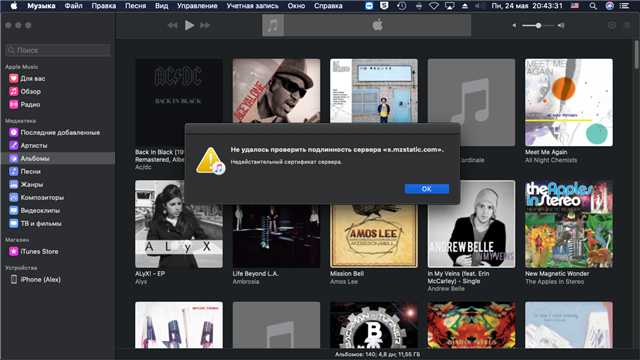Select Видеоклипы in library sidebar
The width and height of the screenshot is (640, 360).
tap(58, 211)
